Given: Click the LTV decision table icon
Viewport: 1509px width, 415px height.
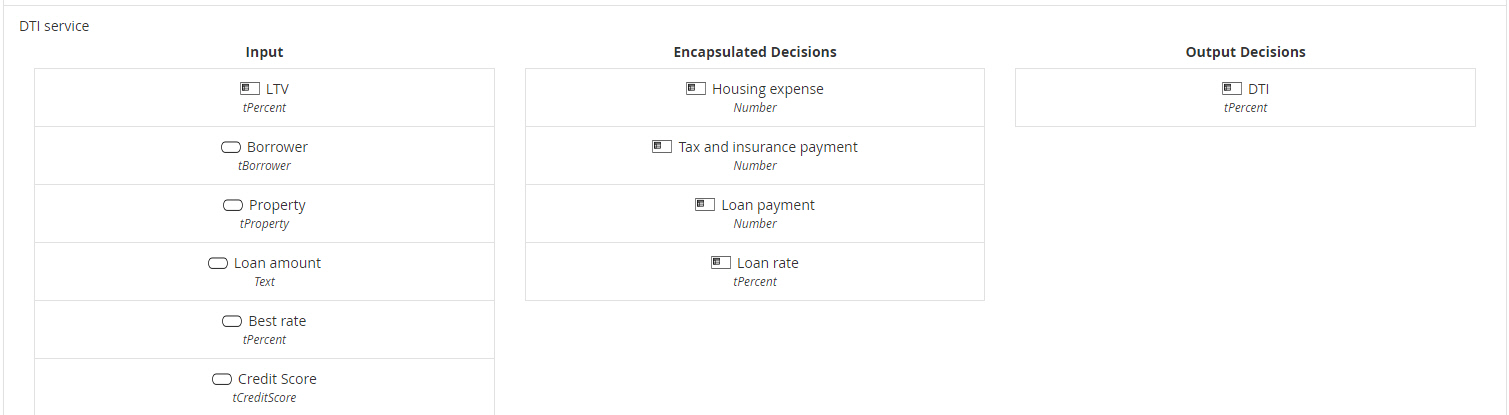Looking at the screenshot, I should [x=250, y=89].
